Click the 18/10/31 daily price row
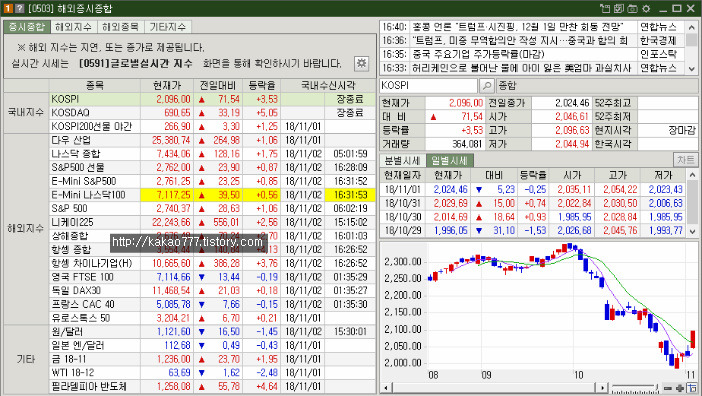The width and height of the screenshot is (702, 396). pos(533,203)
